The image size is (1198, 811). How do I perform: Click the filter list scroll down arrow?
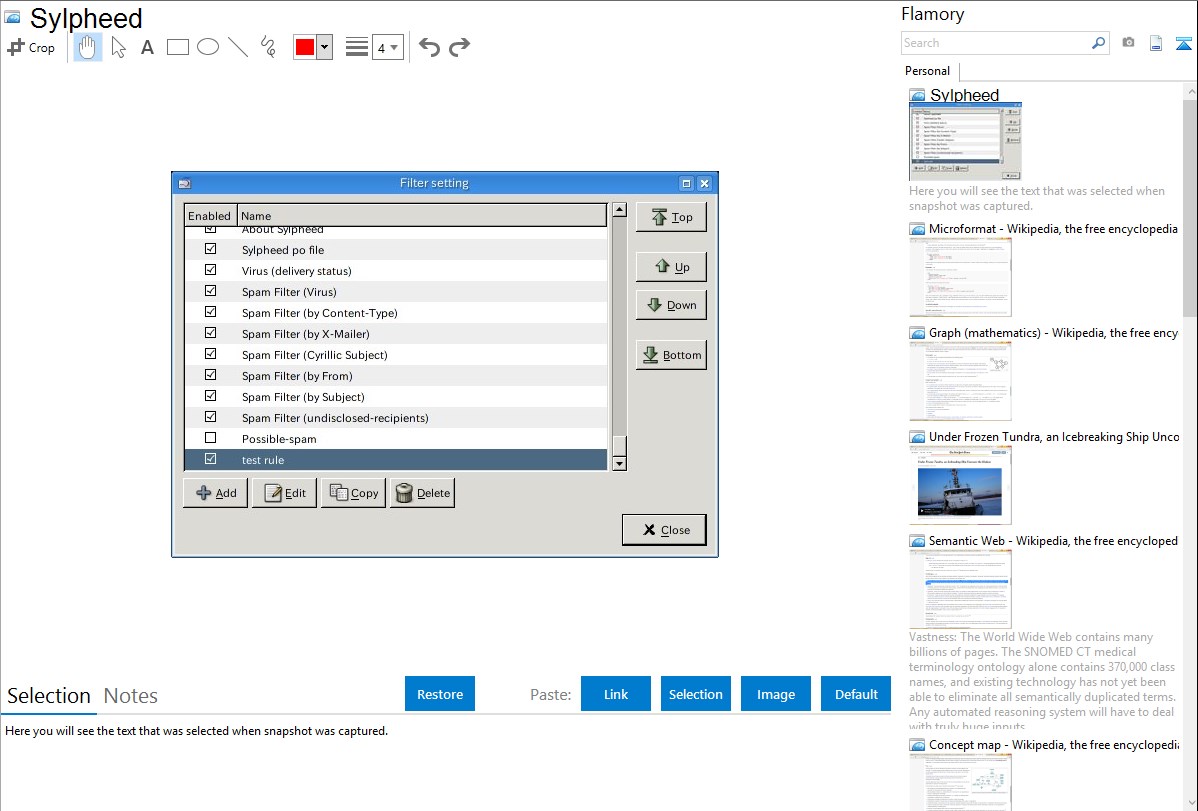[620, 463]
